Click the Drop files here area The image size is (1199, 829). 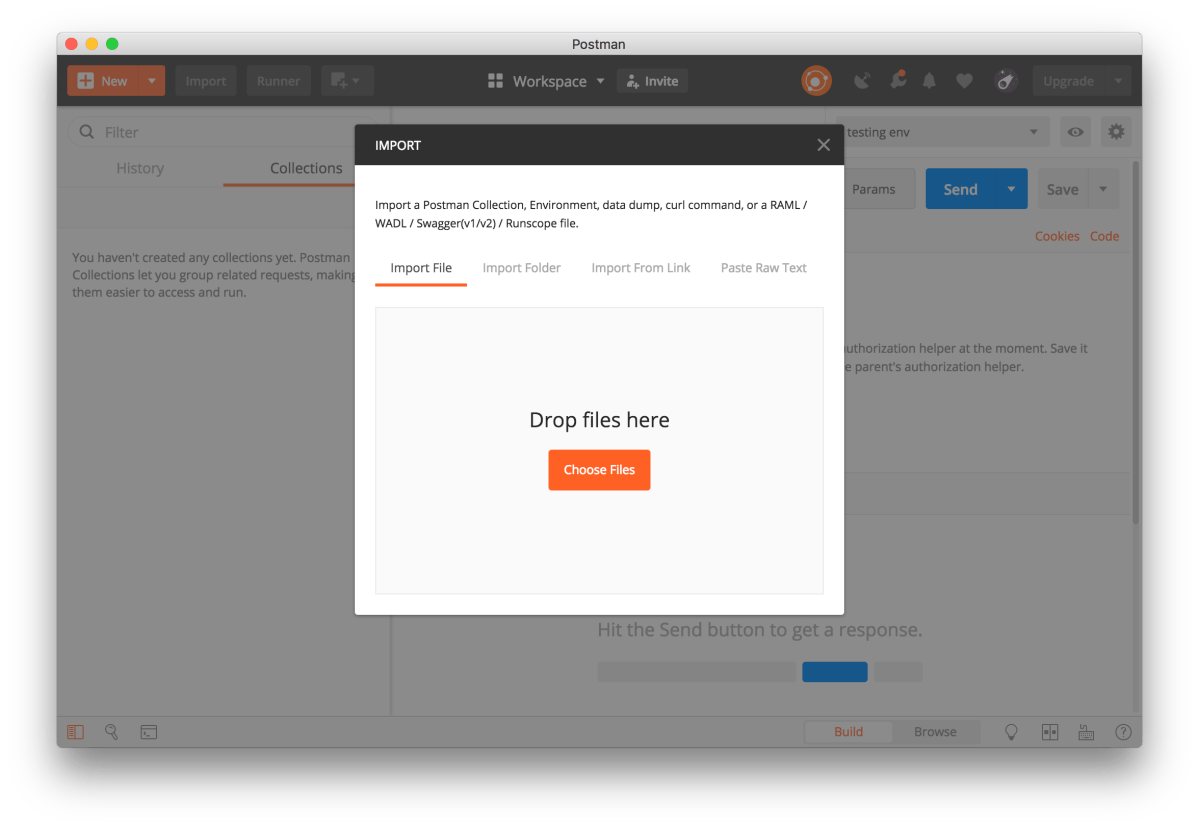click(599, 450)
